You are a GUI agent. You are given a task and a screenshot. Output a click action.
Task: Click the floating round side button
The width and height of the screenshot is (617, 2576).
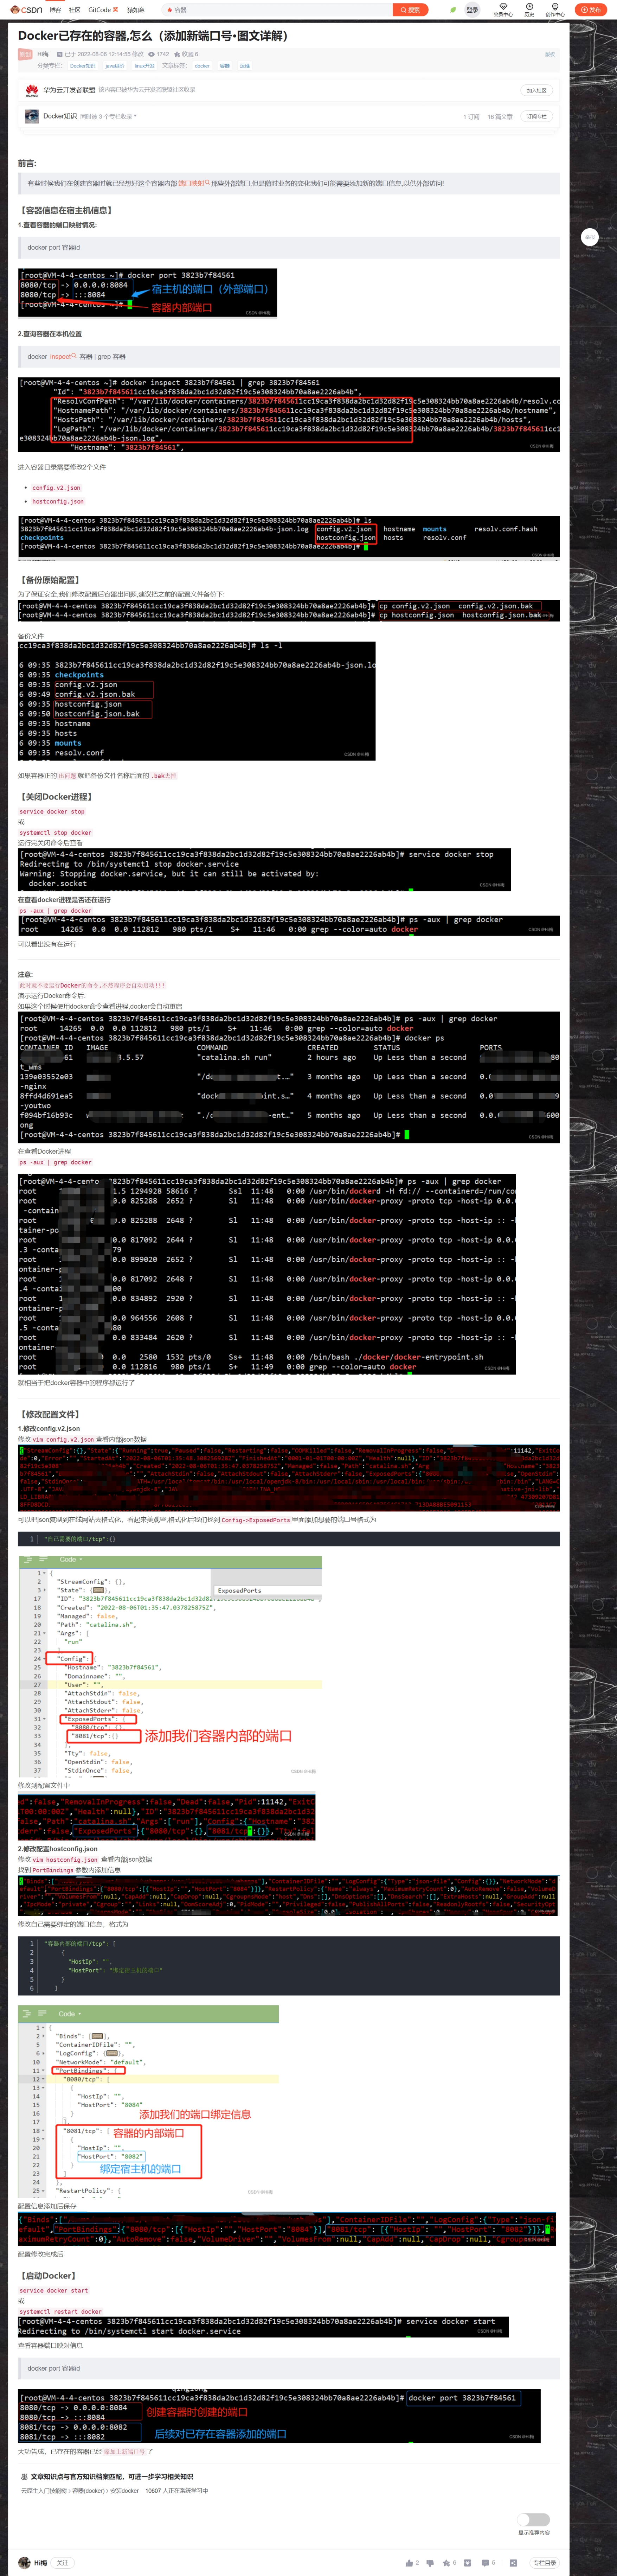pos(590,237)
